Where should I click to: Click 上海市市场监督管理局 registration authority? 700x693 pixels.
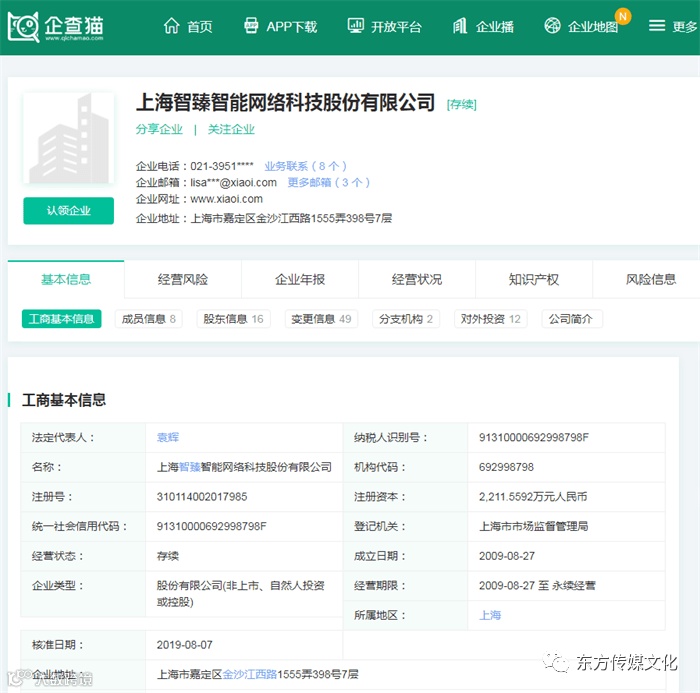[533, 526]
